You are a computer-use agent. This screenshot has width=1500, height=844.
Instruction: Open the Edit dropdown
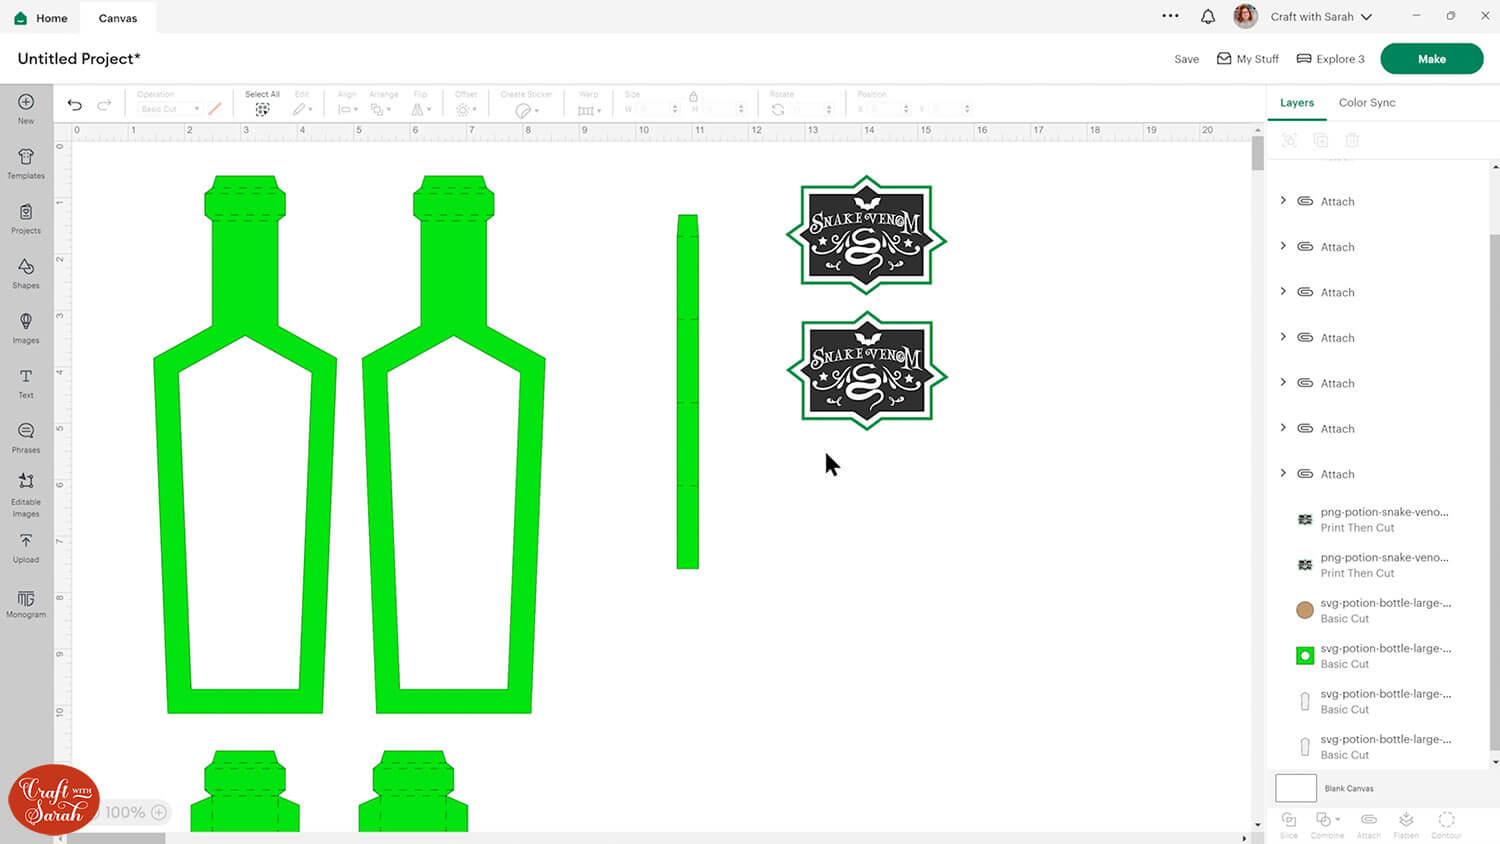[302, 109]
